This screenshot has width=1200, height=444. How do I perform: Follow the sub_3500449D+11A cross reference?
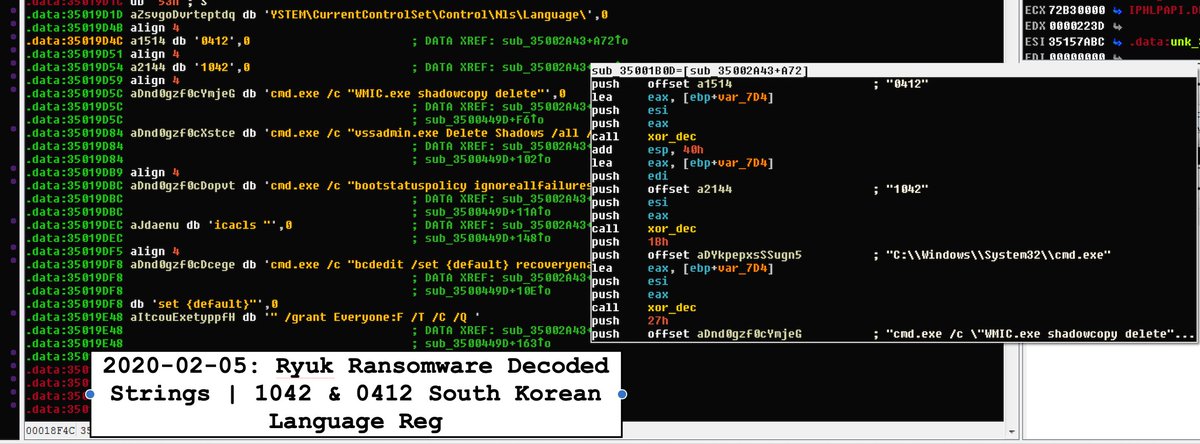[487, 212]
